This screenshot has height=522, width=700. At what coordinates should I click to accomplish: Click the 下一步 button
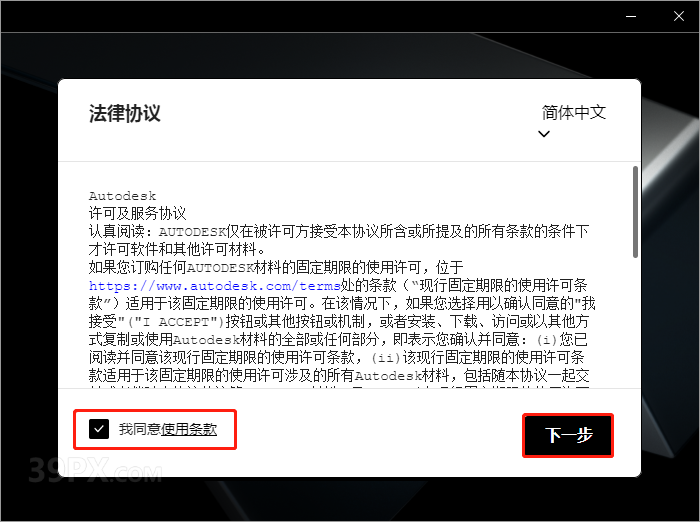(x=568, y=435)
